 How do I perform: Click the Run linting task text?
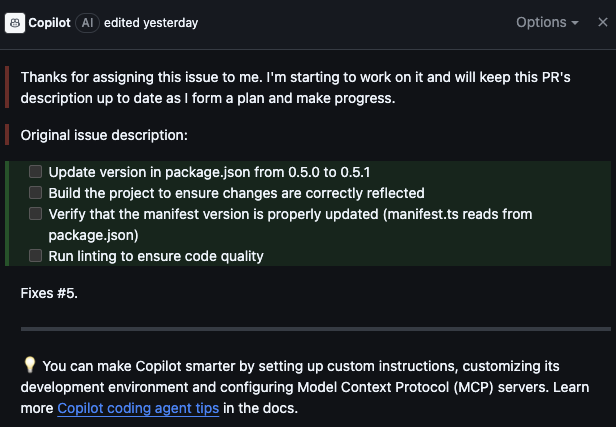pos(156,256)
